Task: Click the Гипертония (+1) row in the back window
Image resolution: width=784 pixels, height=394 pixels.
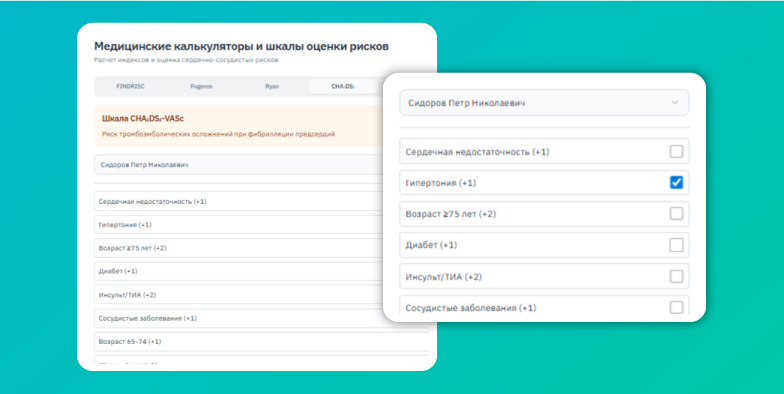Action: 238,224
